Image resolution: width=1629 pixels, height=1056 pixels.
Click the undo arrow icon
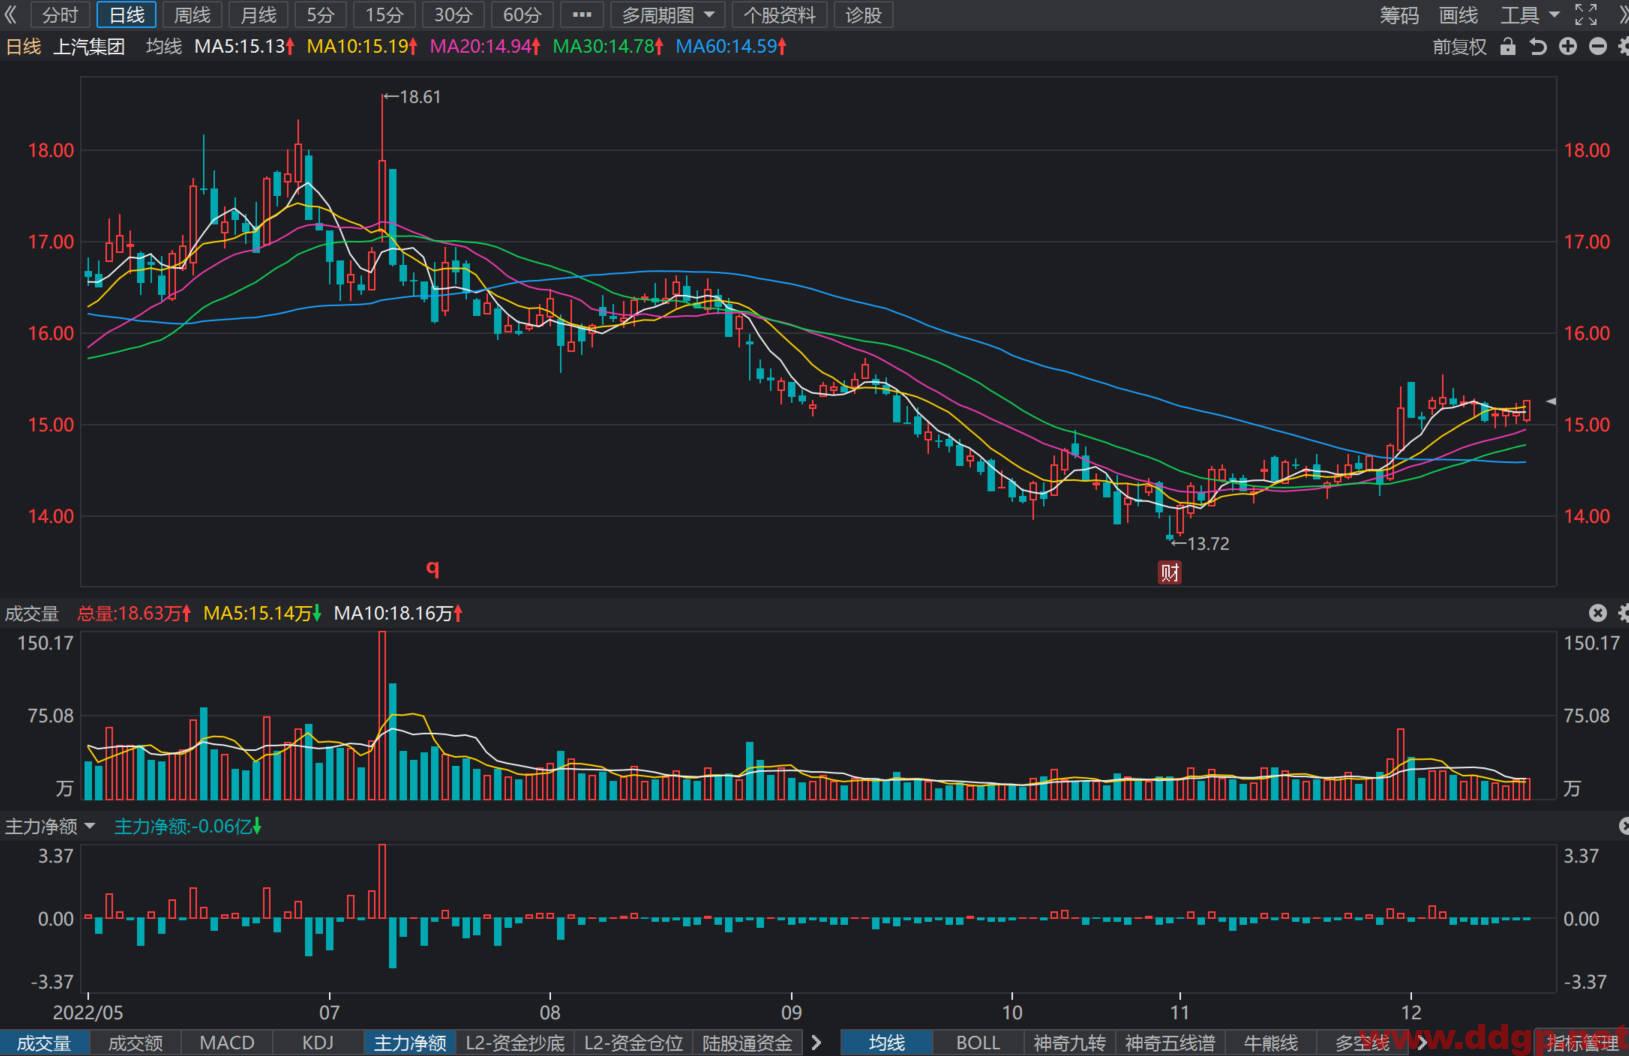(x=1538, y=47)
